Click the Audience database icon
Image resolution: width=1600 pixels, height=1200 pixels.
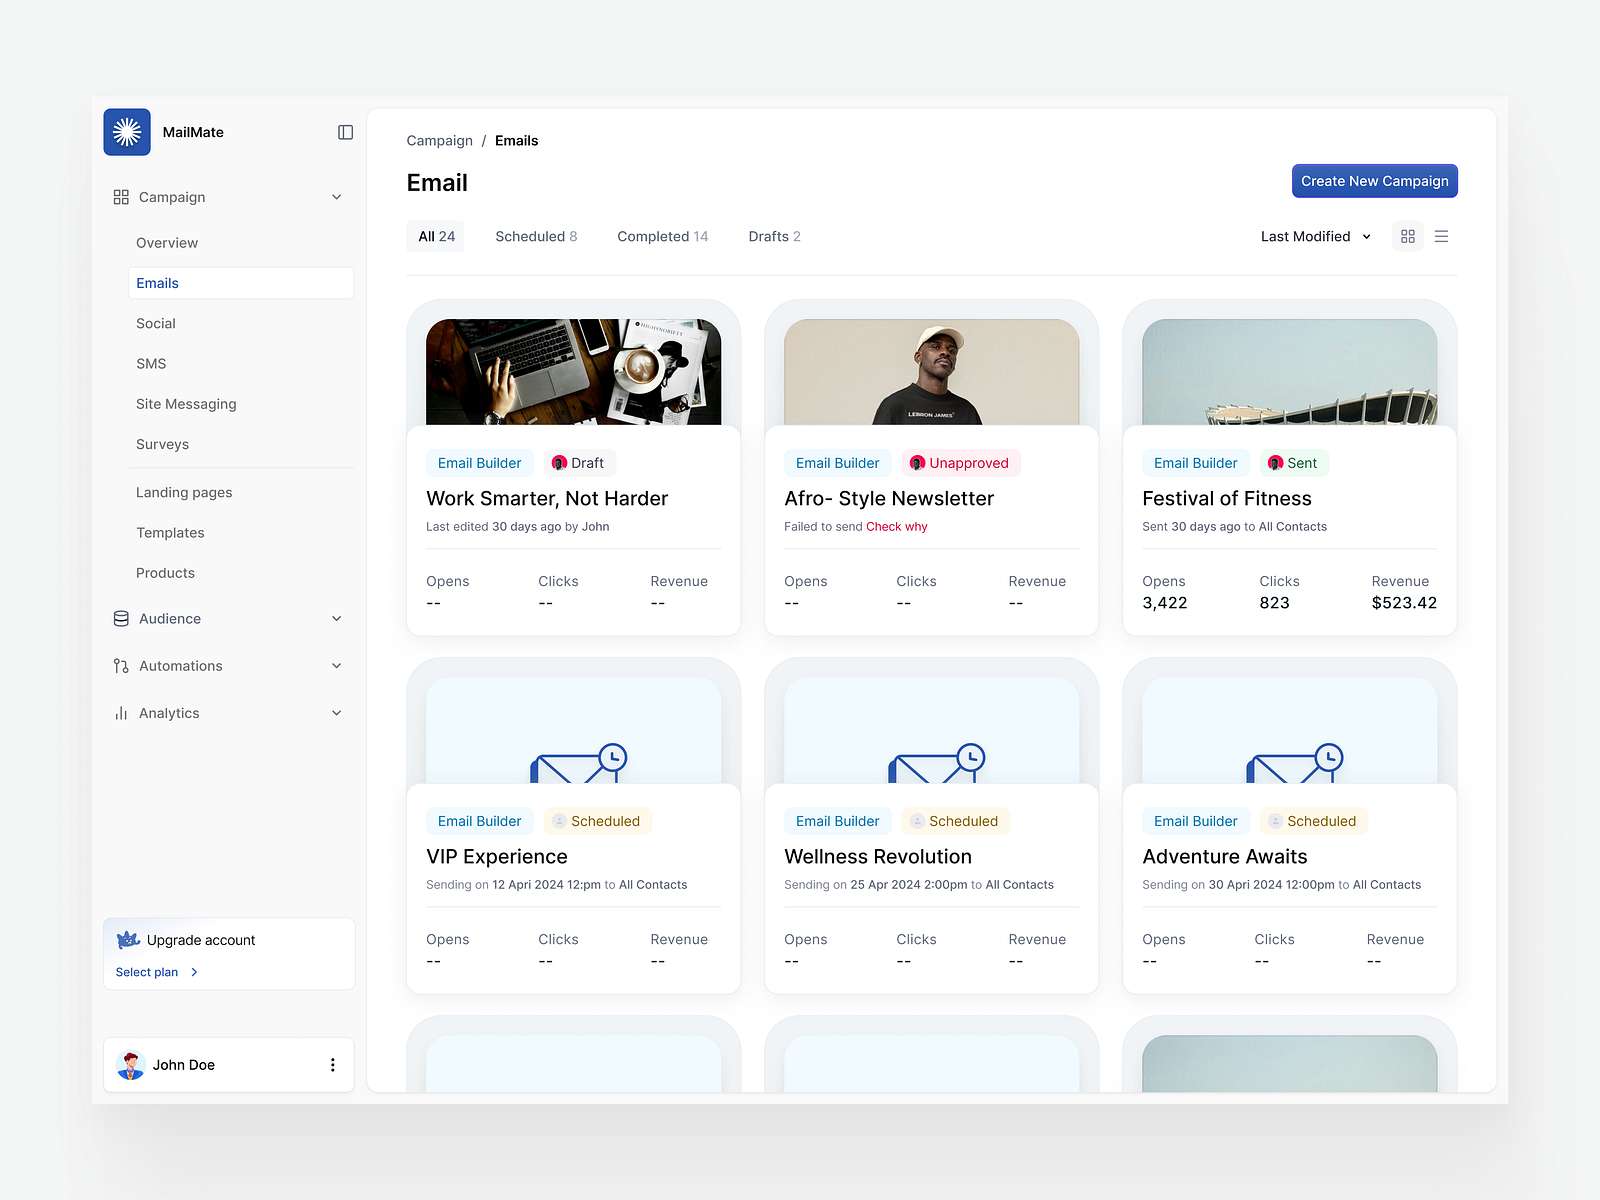pyautogui.click(x=121, y=619)
